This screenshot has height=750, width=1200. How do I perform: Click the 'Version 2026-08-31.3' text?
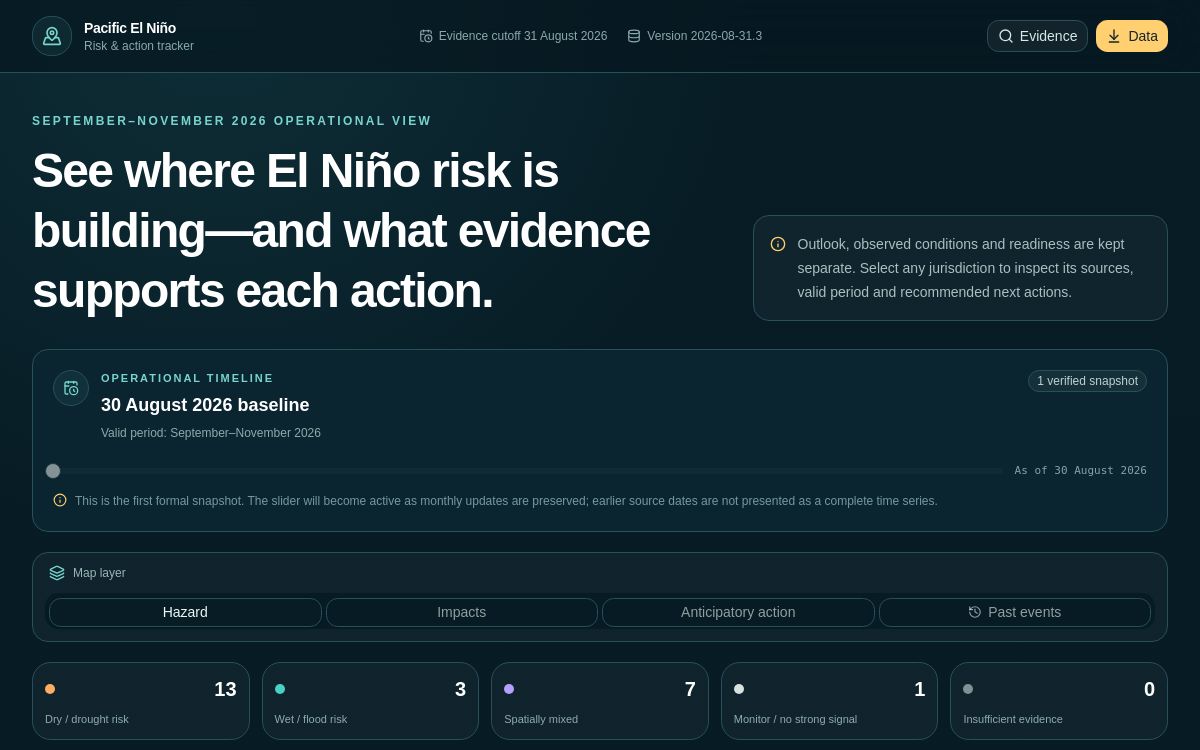click(x=704, y=36)
